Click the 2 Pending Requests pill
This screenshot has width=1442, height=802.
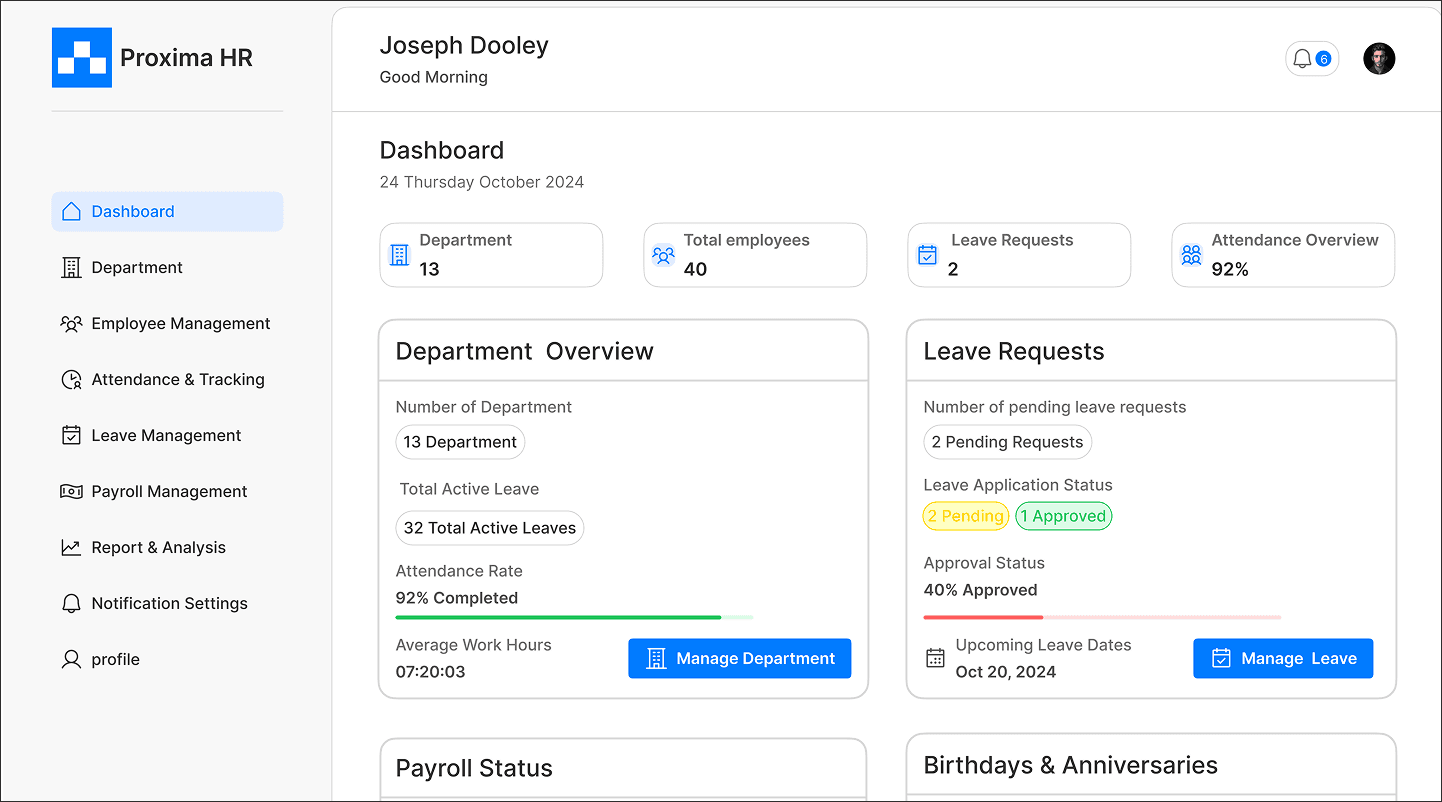coord(1007,442)
